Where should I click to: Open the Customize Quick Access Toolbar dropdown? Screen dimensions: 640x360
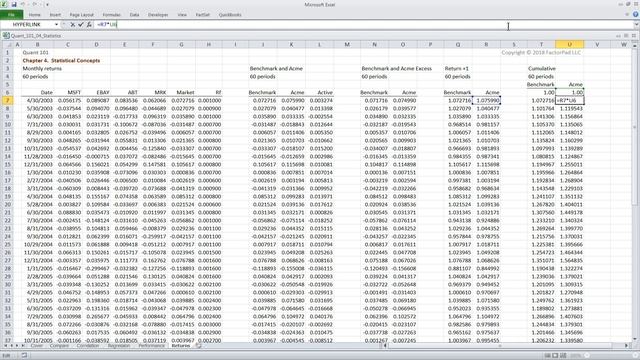(x=47, y=4)
